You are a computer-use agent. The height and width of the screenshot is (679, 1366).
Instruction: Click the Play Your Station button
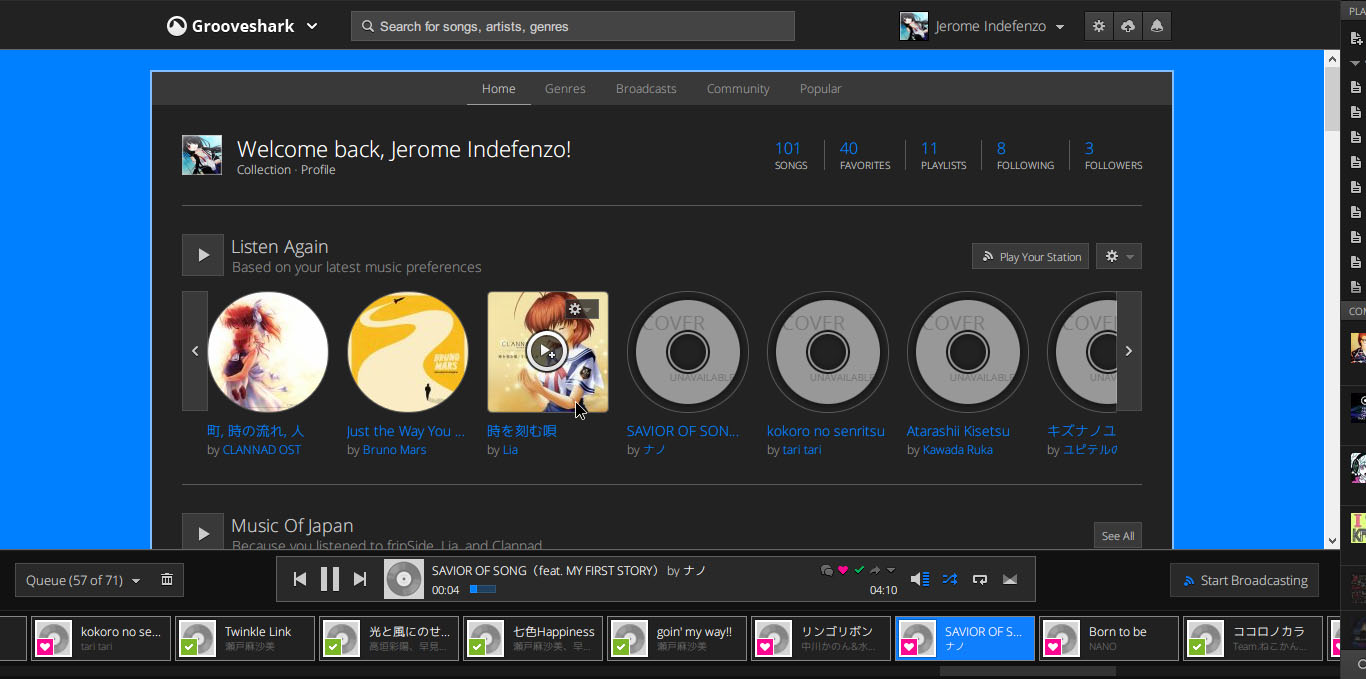tap(1030, 257)
